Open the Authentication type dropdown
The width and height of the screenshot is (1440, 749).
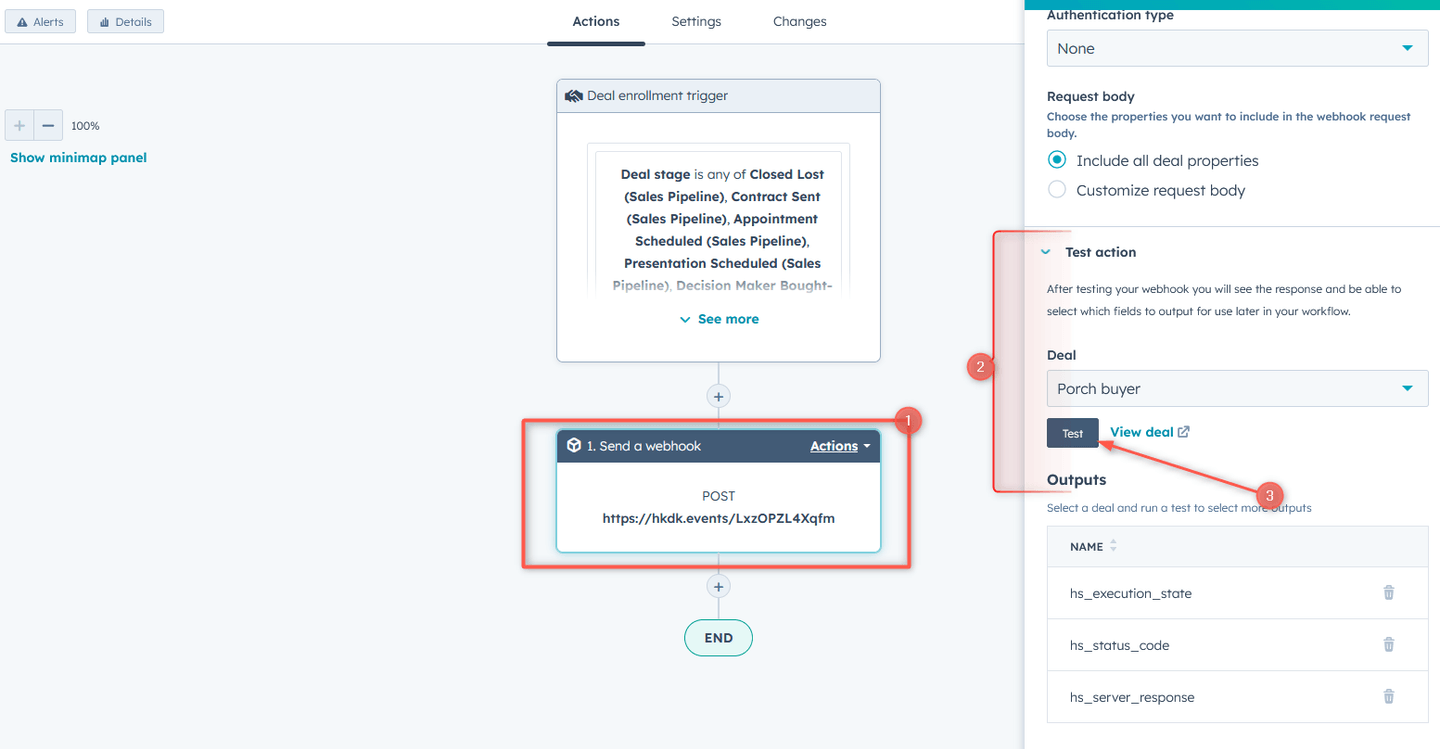click(1237, 47)
